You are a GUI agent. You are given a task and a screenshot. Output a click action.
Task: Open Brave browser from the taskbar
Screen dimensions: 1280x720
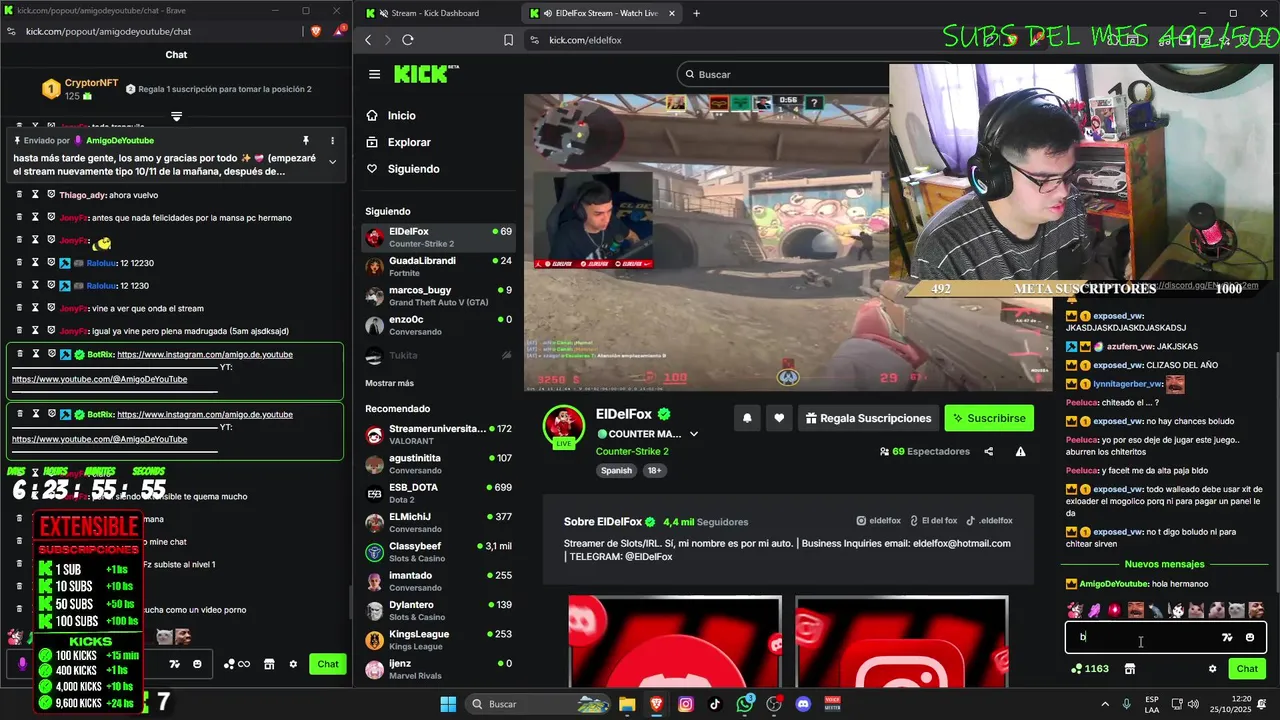point(657,704)
